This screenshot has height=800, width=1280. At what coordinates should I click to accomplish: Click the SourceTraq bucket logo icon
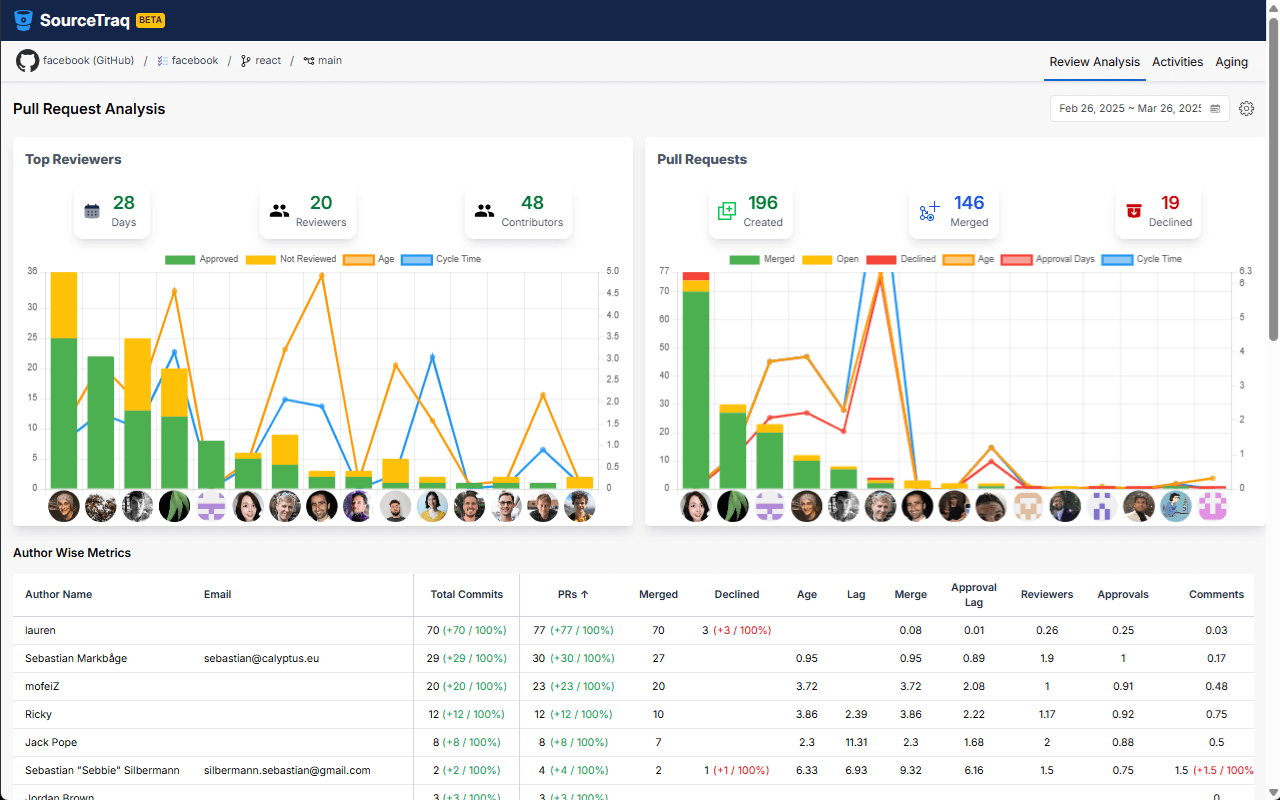[24, 20]
